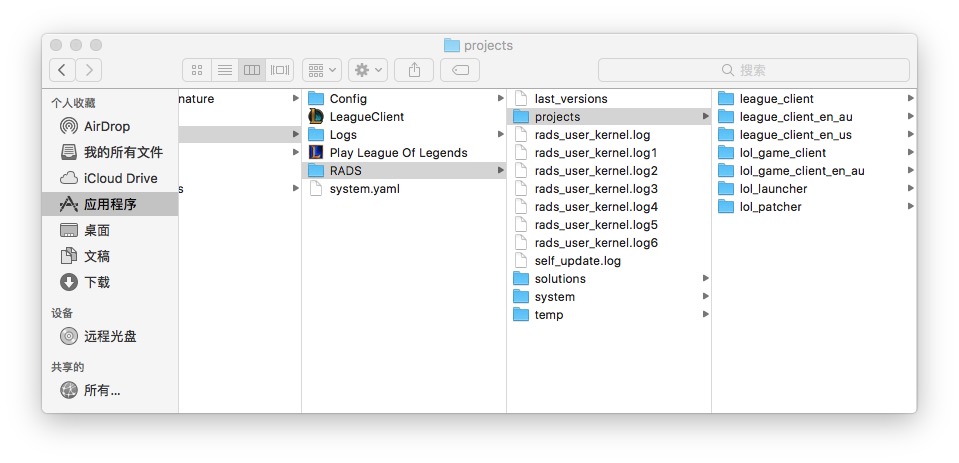Viewport: 959px width, 463px height.
Task: Select rads_user_kernel.log2 file
Action: (x=609, y=171)
